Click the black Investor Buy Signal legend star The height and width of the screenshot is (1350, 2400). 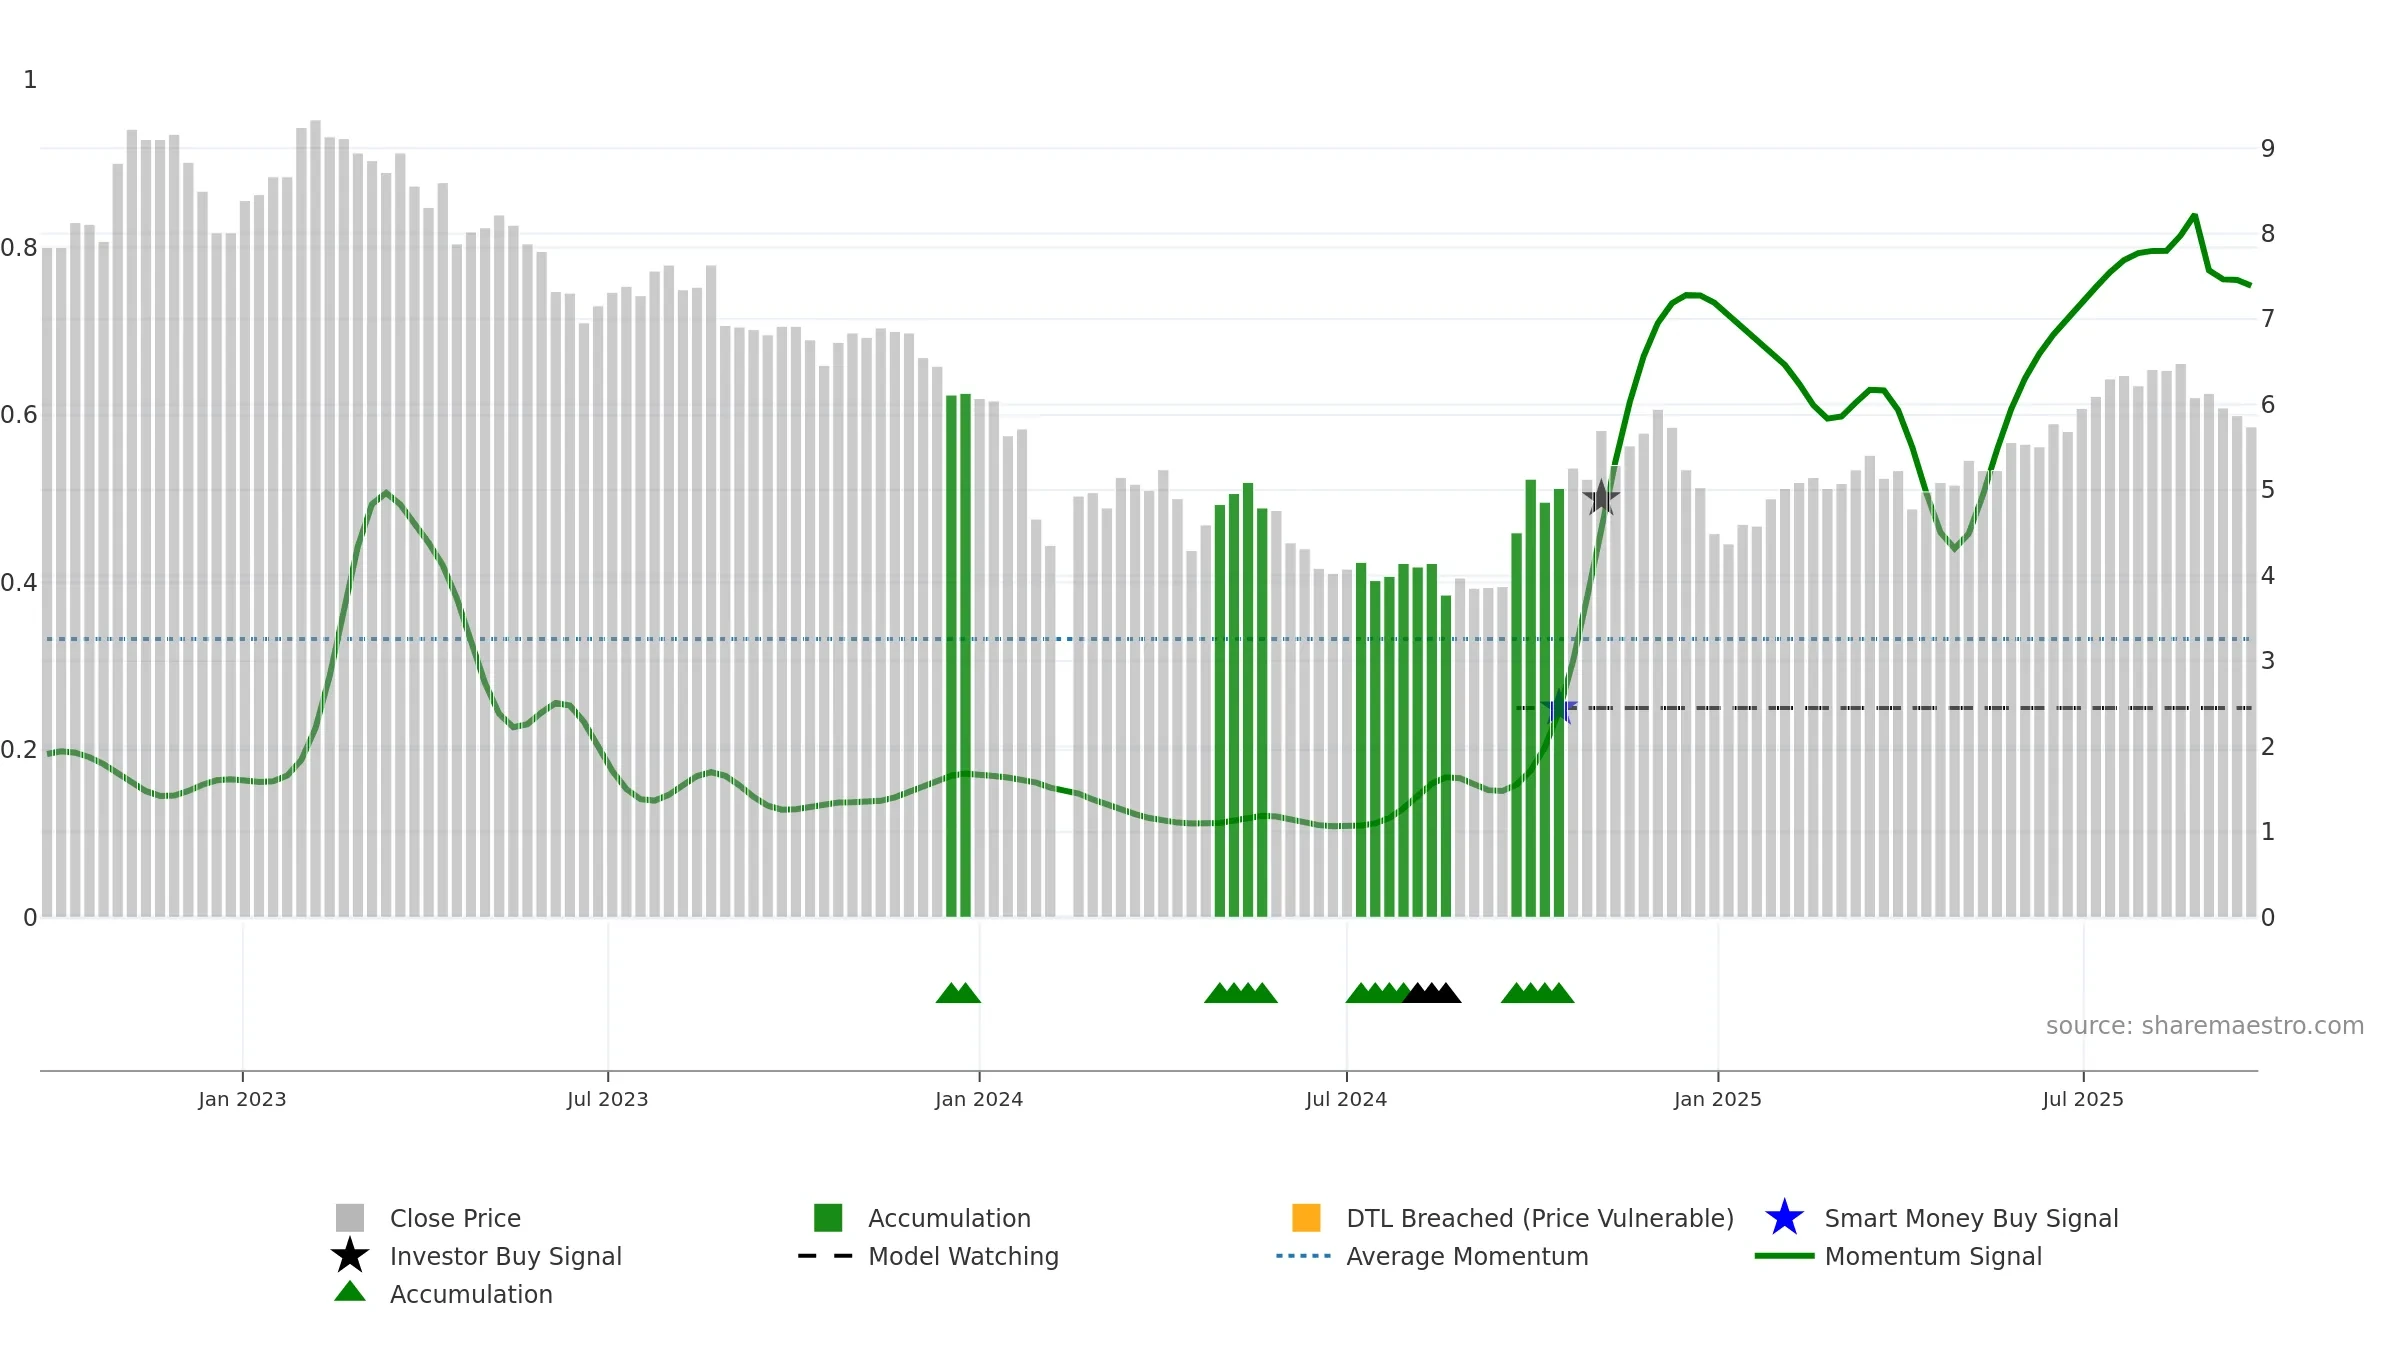(350, 1256)
